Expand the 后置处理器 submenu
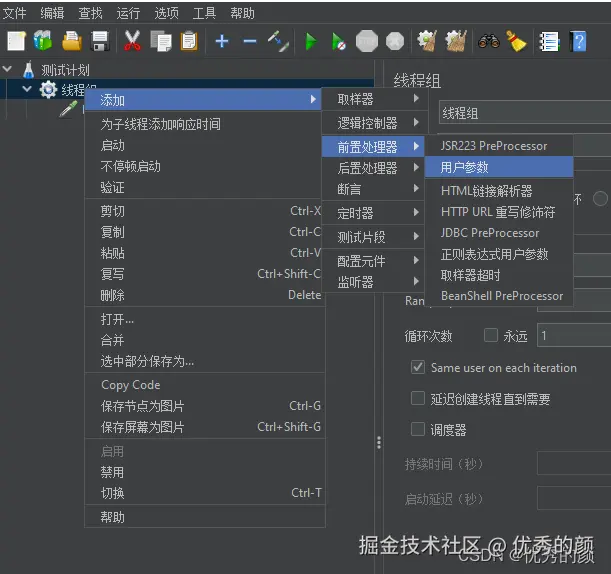611x574 pixels. pos(373,168)
